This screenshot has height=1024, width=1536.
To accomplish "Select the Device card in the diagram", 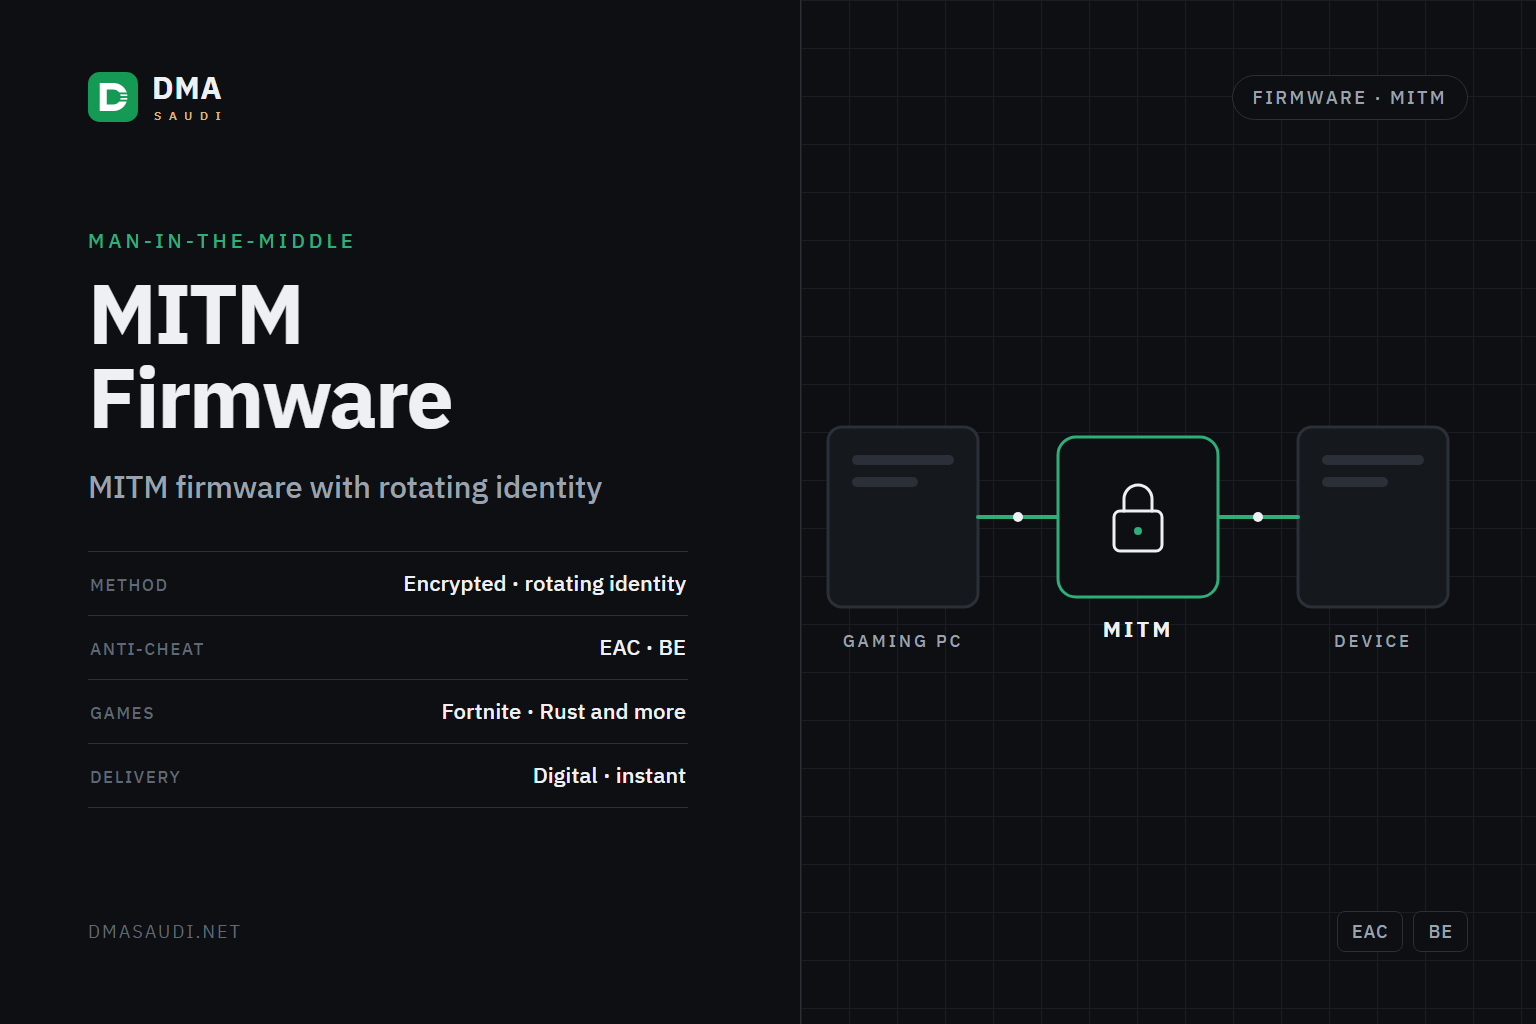I will tap(1373, 517).
